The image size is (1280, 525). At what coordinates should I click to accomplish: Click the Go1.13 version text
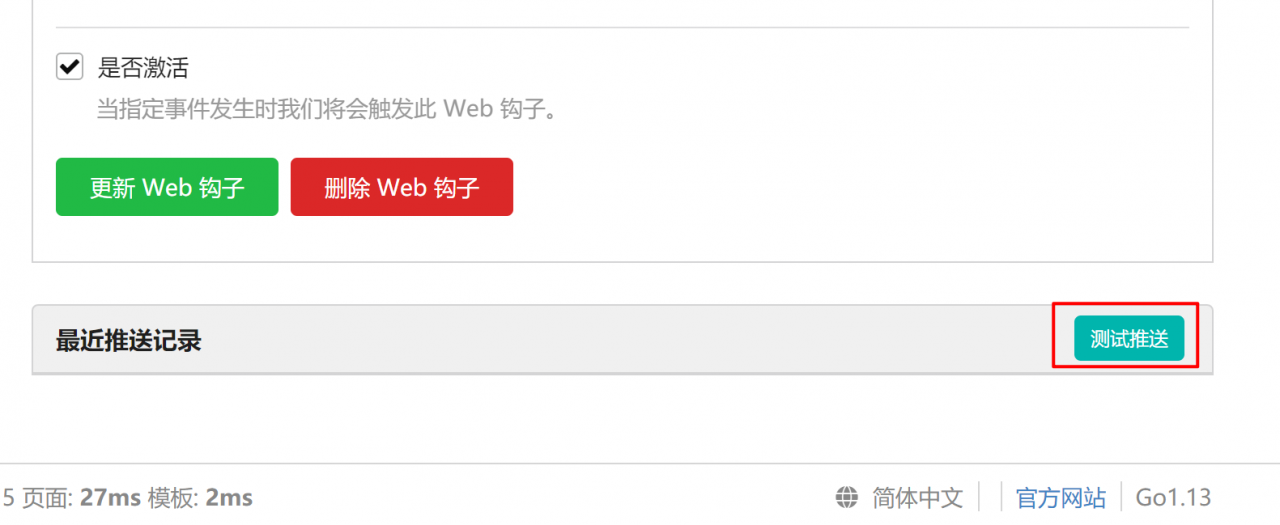click(x=1173, y=497)
